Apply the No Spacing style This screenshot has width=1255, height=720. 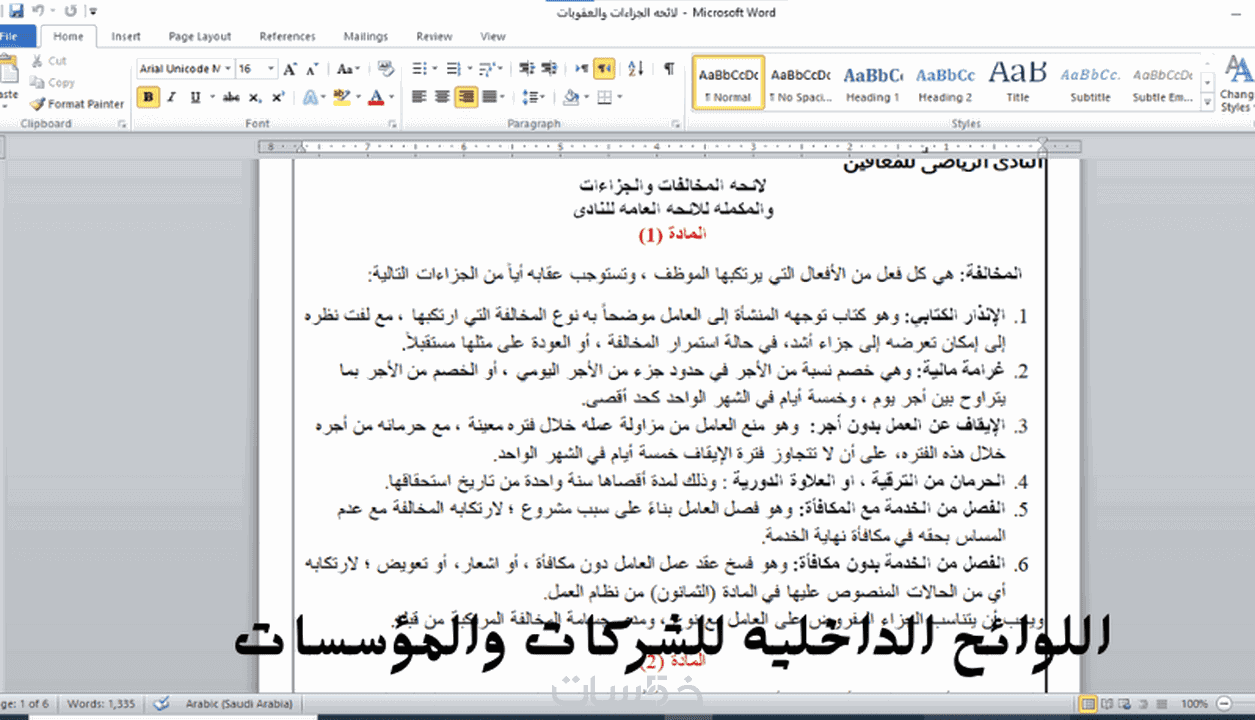tap(800, 82)
